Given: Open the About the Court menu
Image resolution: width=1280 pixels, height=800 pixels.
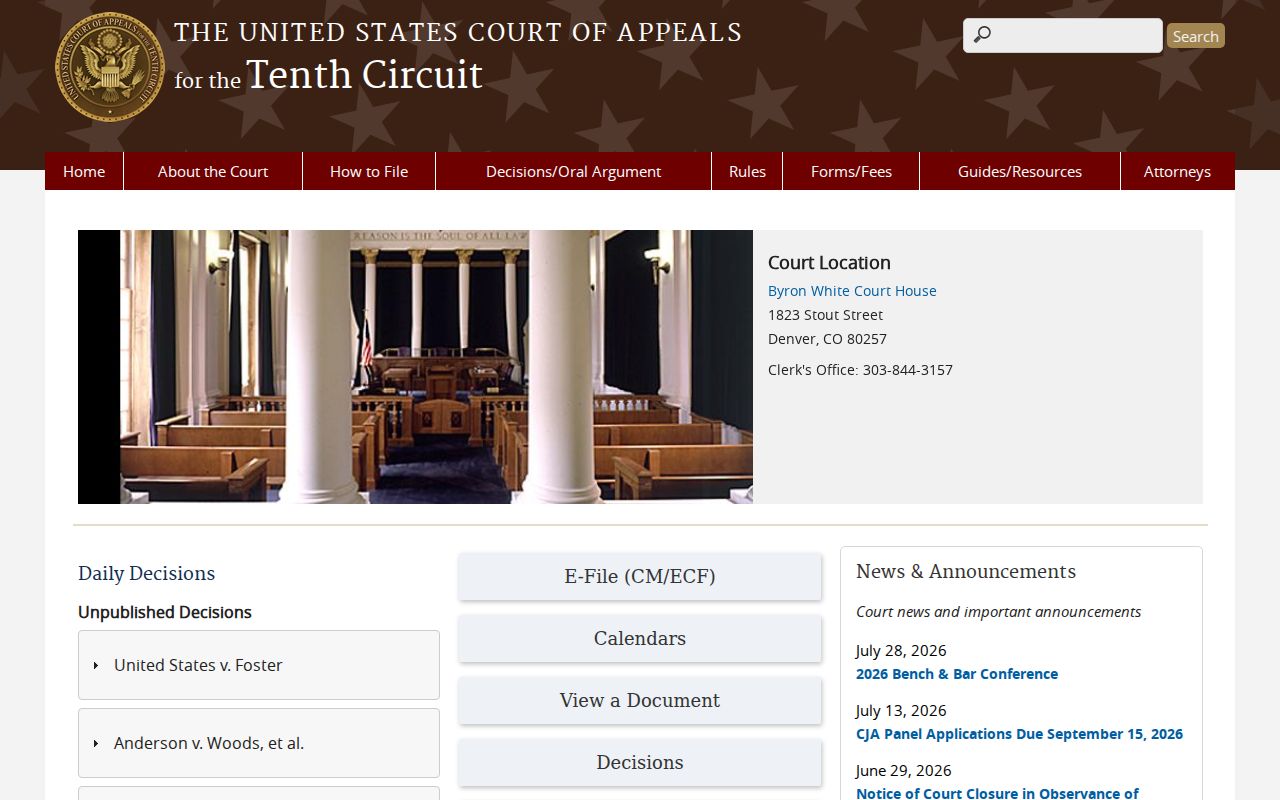Looking at the screenshot, I should point(213,171).
